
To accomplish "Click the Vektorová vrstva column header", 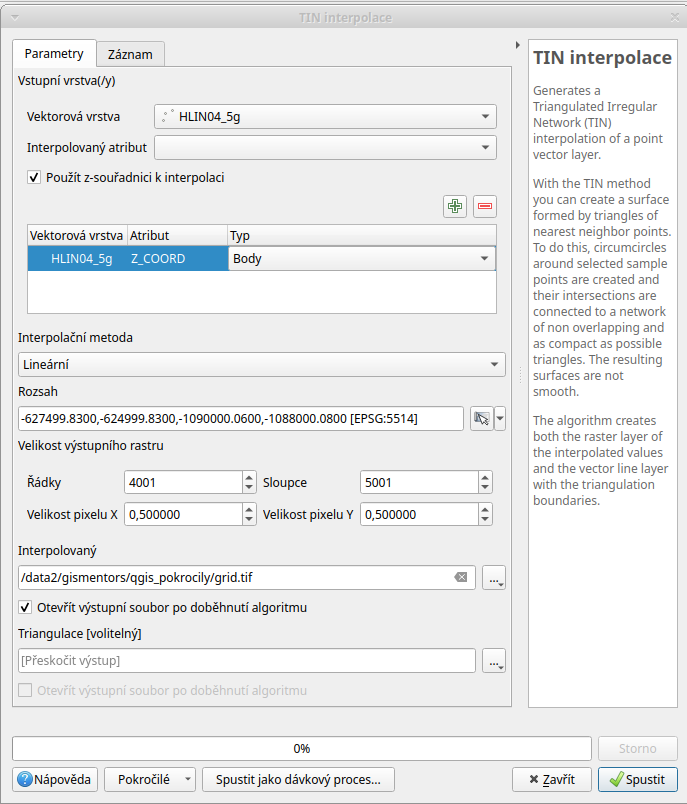I will tap(76, 235).
